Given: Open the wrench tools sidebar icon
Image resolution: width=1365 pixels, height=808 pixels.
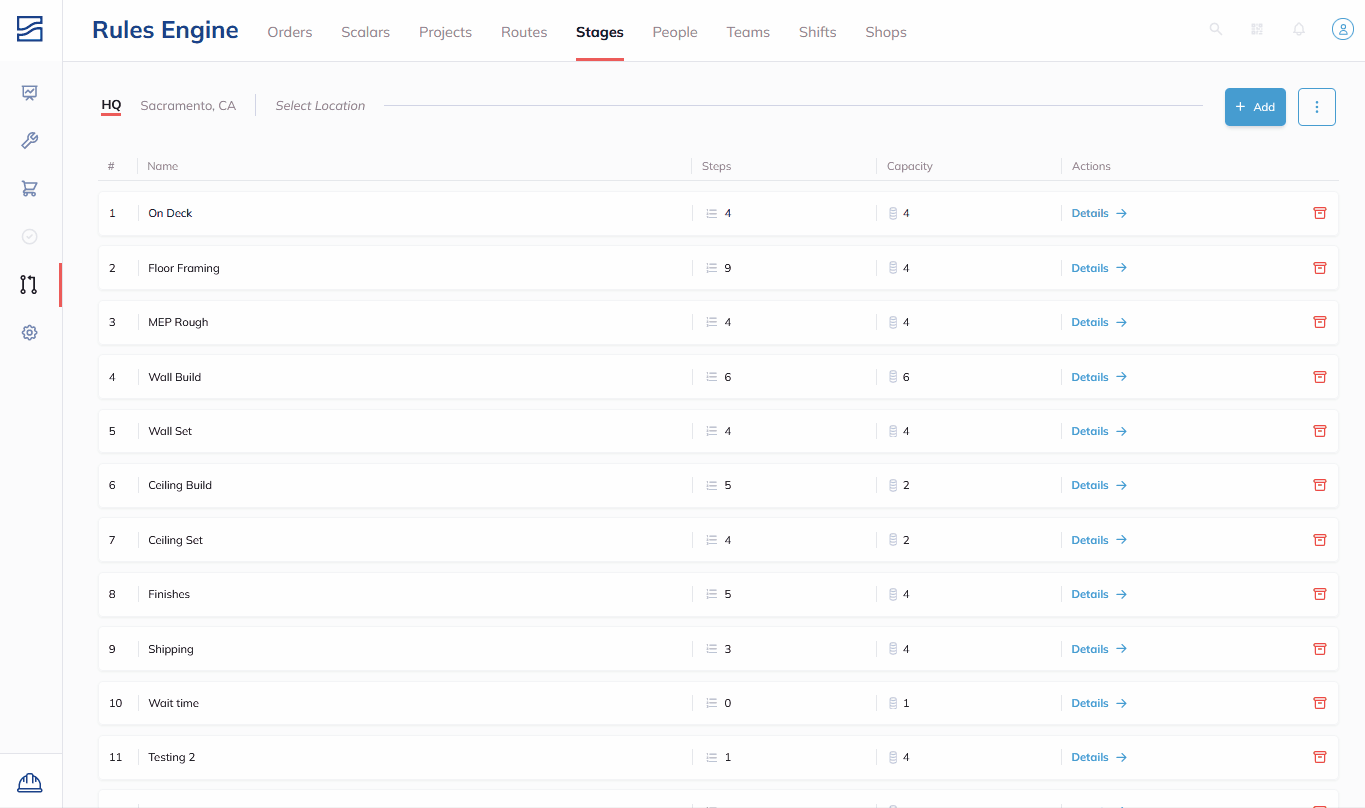Looking at the screenshot, I should coord(30,141).
